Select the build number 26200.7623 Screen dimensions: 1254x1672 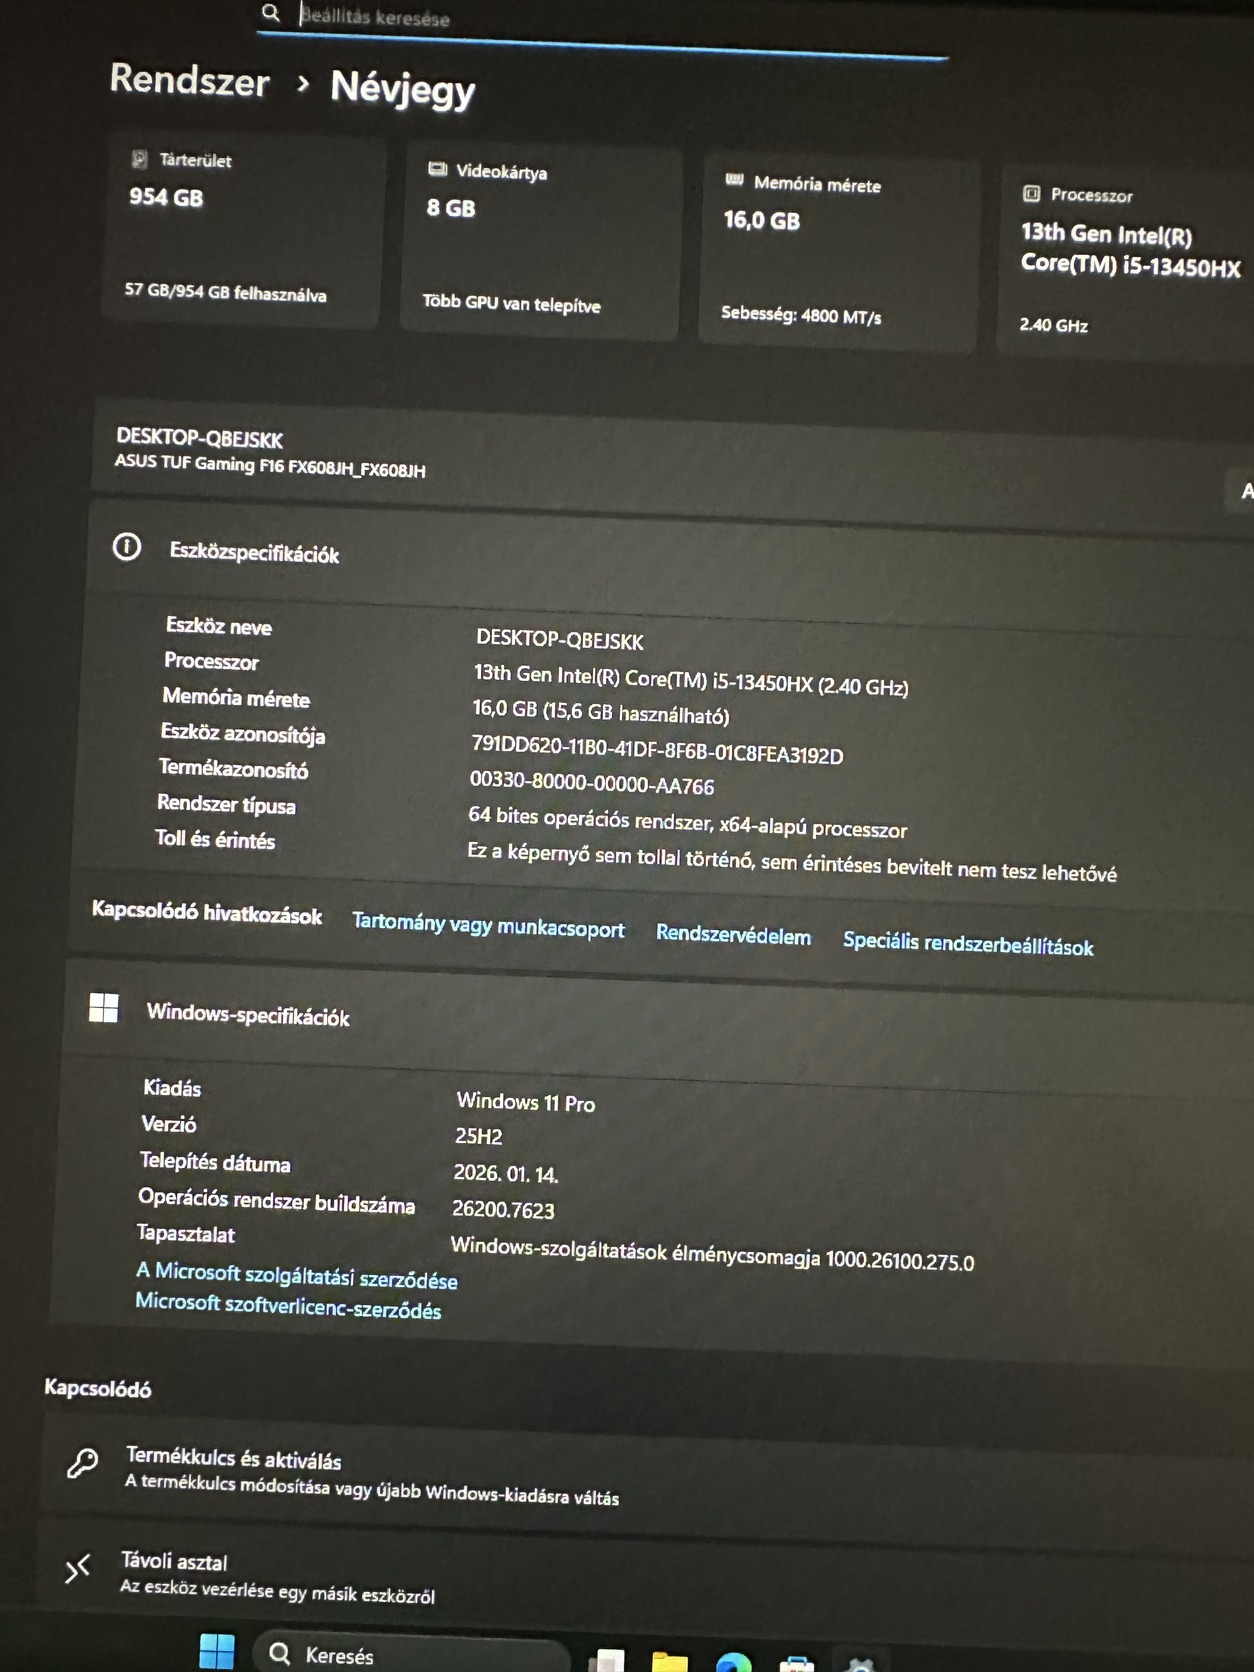coord(503,1209)
